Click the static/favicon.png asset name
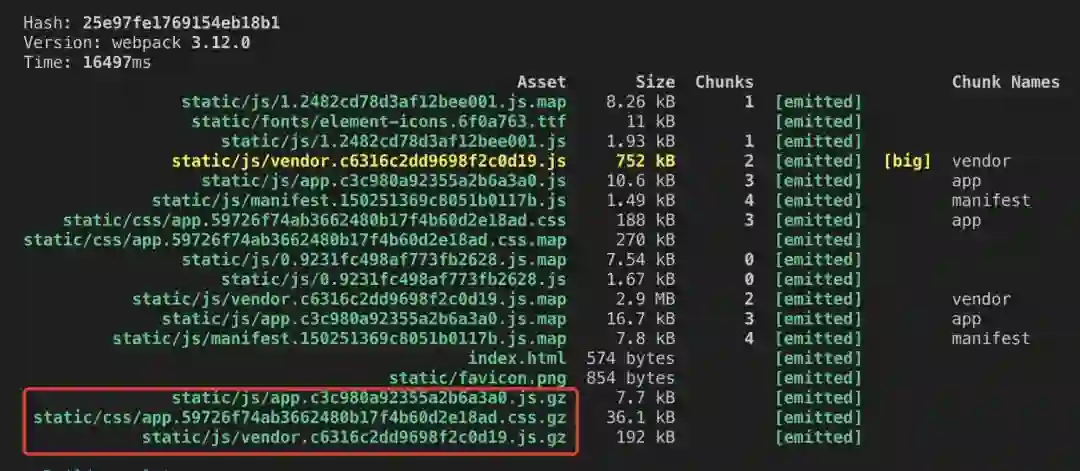Screen dimensions: 1080x471 coord(477,378)
